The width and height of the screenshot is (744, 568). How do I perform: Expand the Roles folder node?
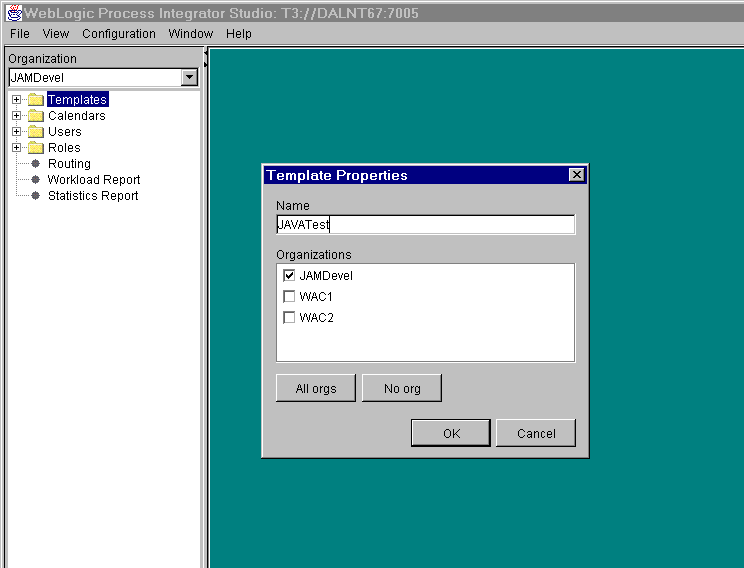[x=17, y=148]
